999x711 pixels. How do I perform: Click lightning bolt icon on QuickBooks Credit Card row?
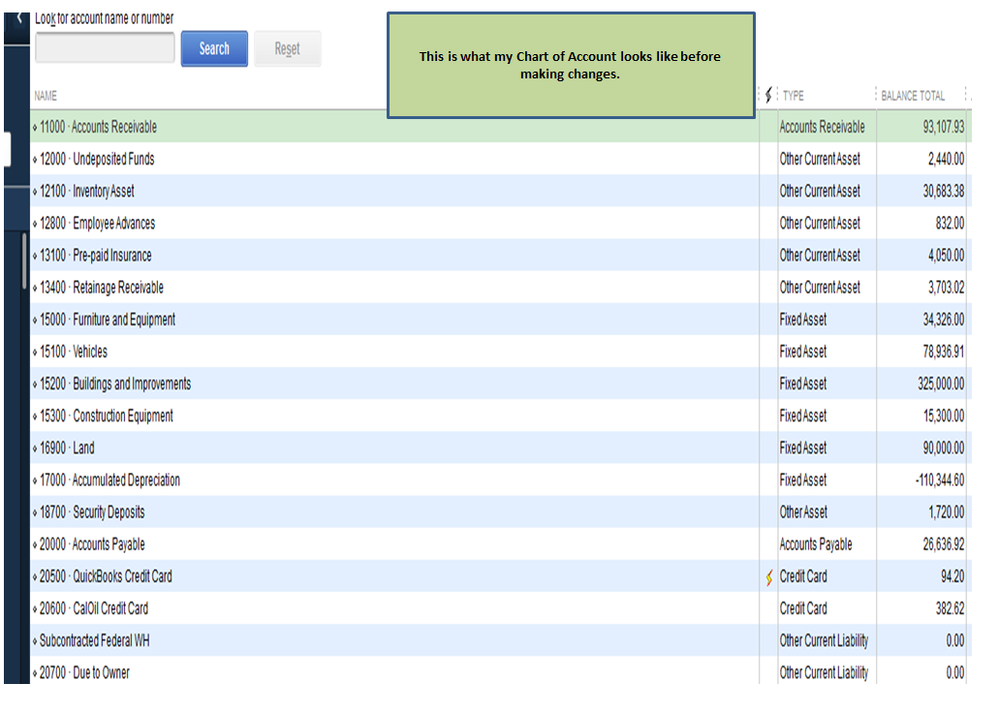pyautogui.click(x=769, y=577)
